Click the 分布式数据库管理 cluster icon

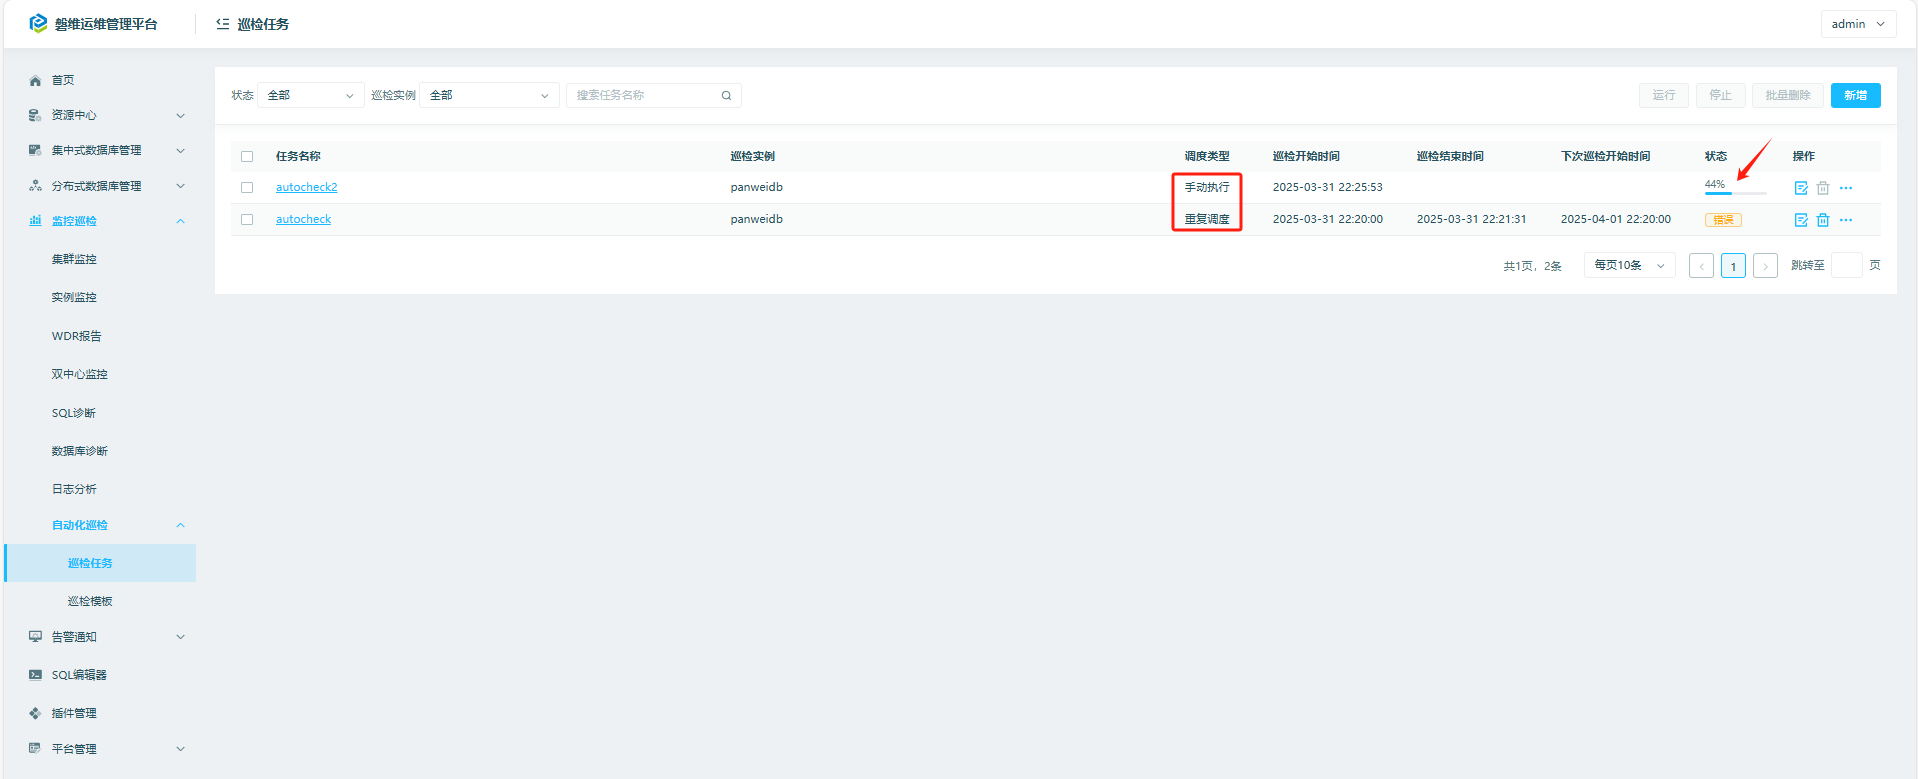[x=35, y=186]
